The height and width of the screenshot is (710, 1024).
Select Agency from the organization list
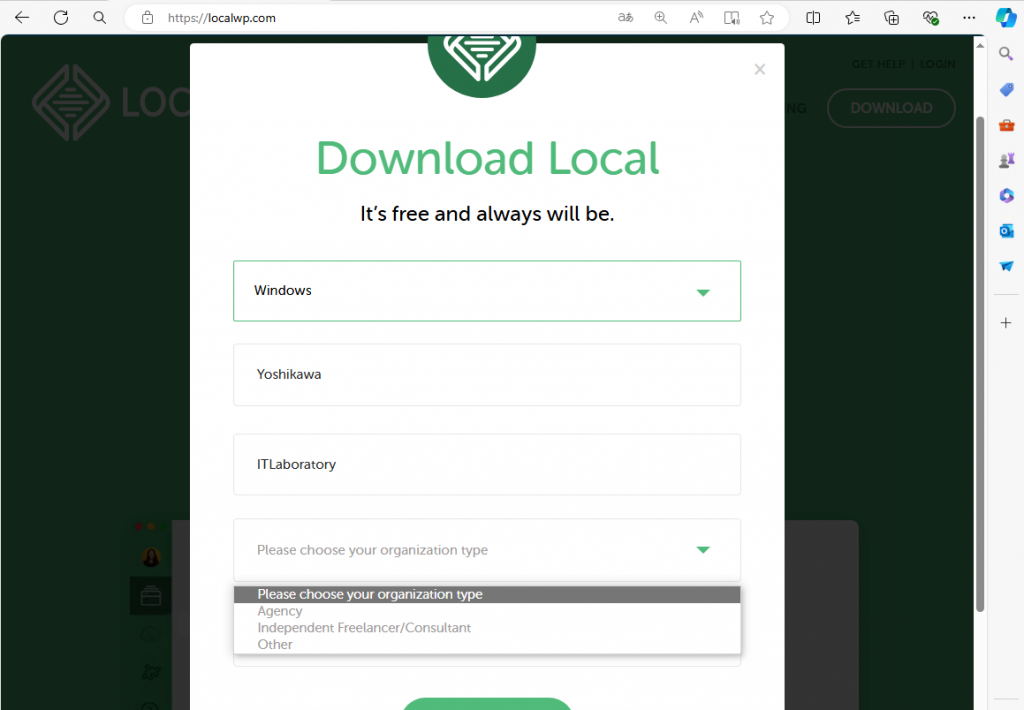point(280,611)
